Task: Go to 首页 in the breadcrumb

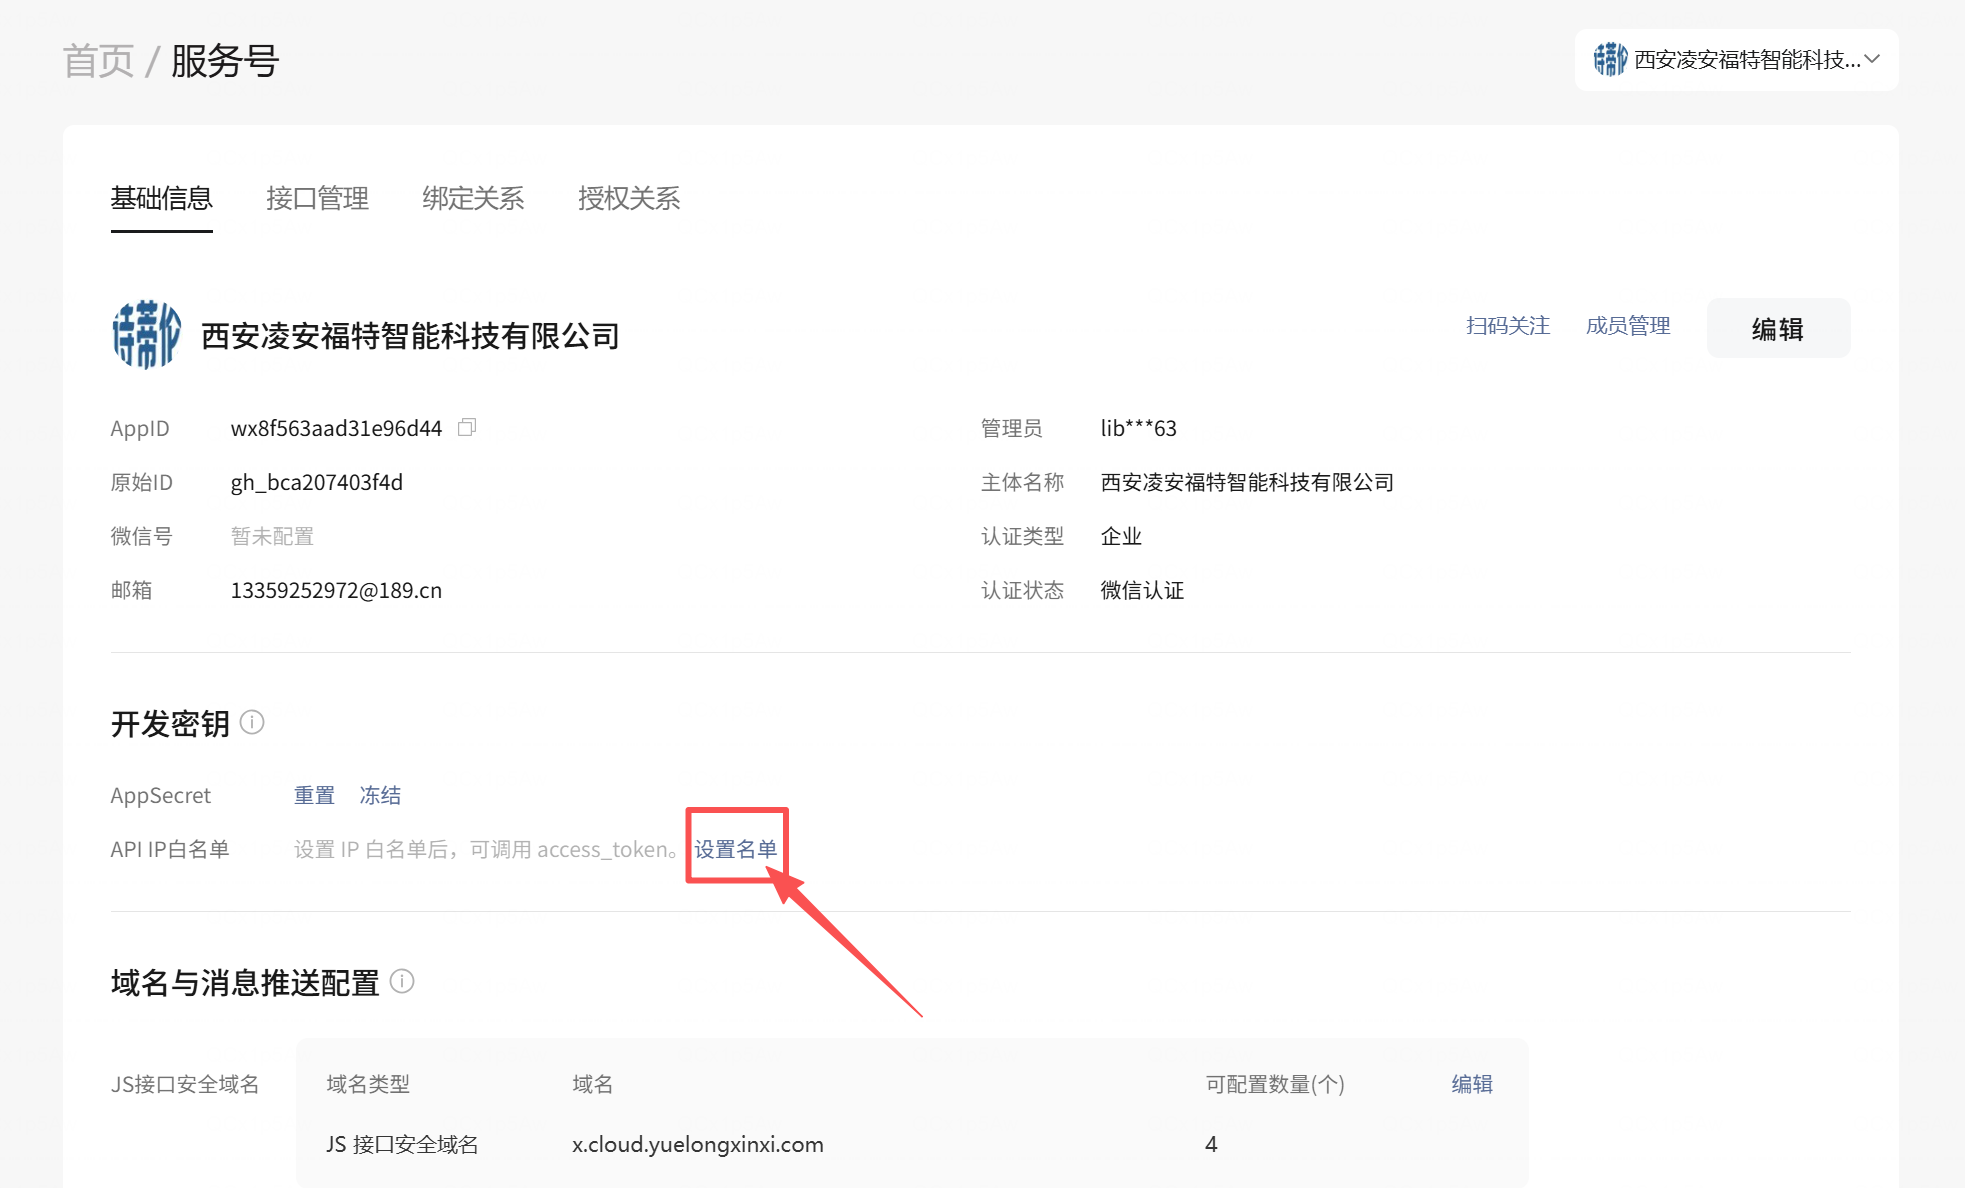Action: 98,61
